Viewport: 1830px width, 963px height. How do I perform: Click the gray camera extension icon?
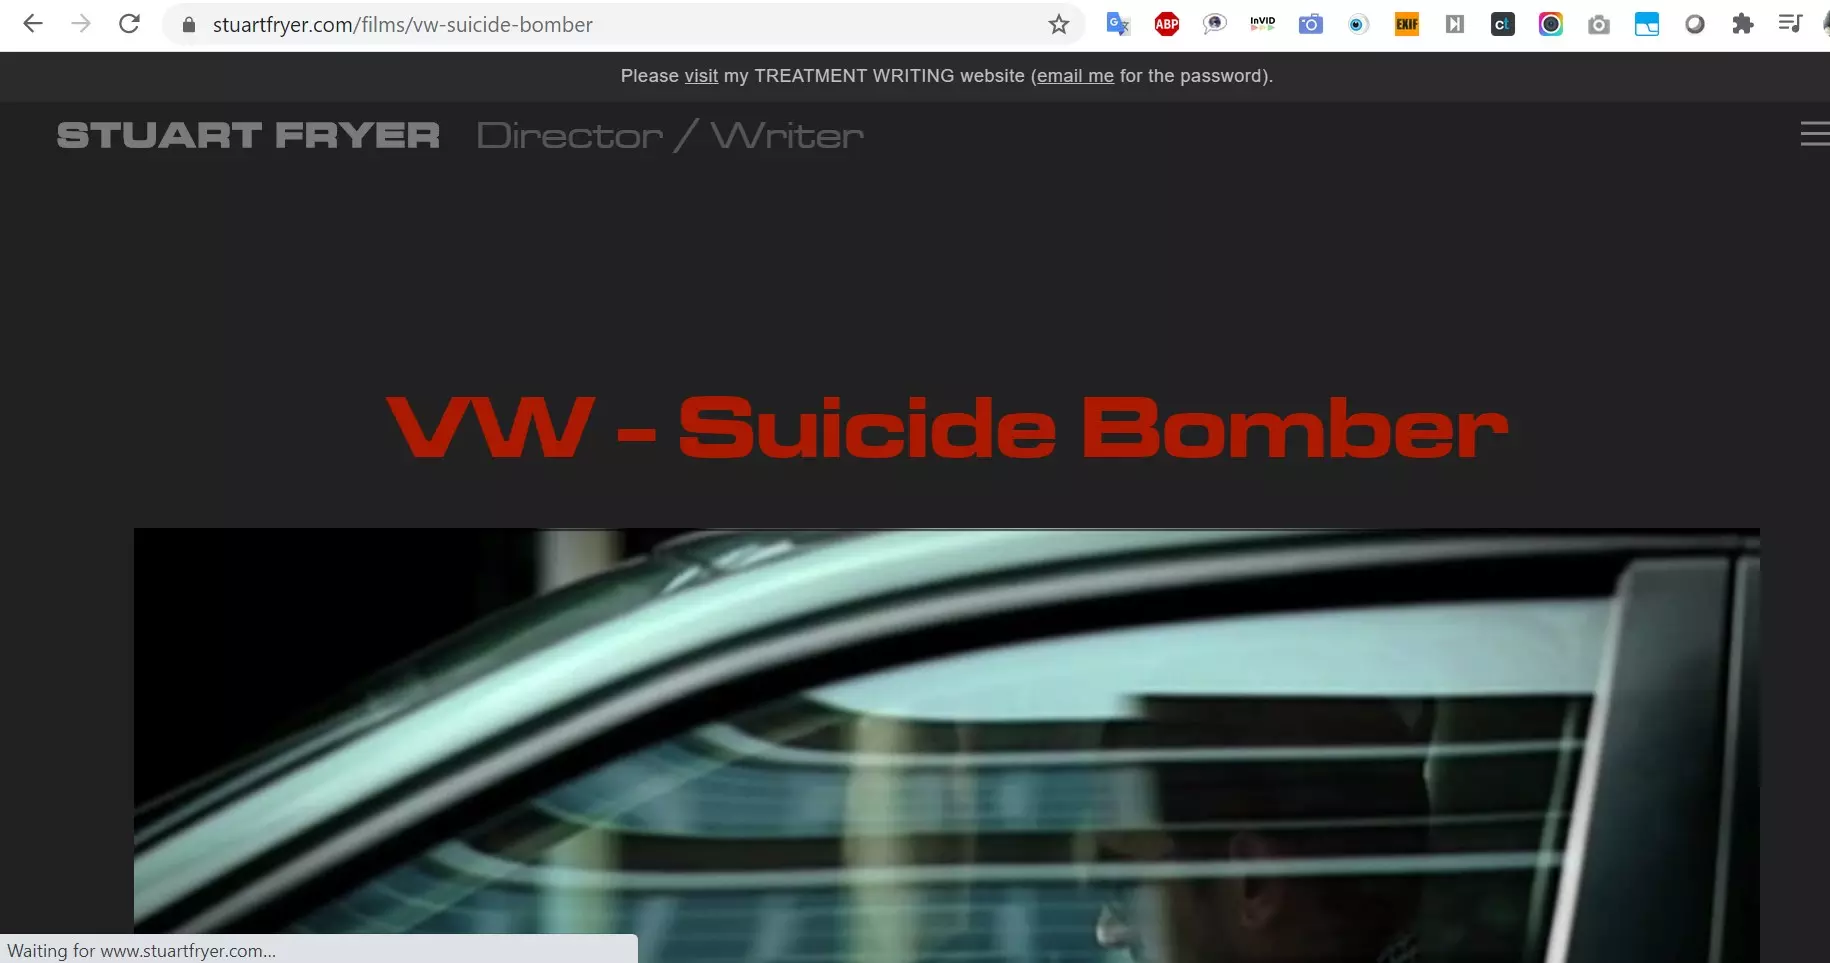pos(1598,24)
